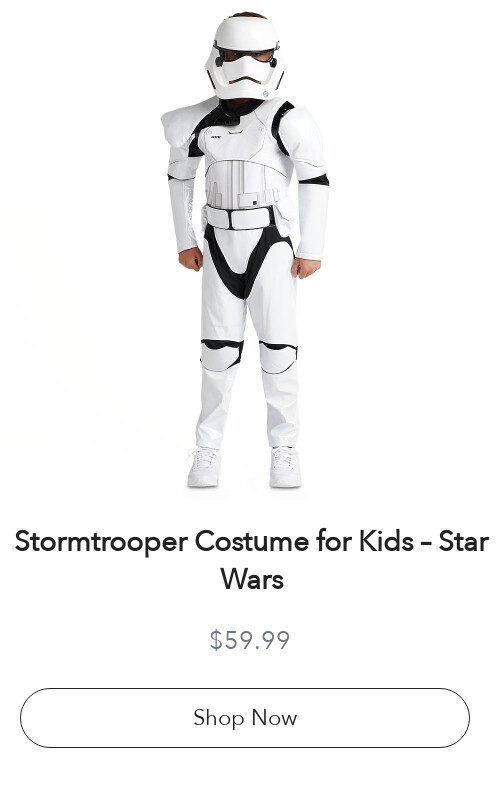Open the Stormtrooper costume product image
Screen dimensions: 500x800
246,250
